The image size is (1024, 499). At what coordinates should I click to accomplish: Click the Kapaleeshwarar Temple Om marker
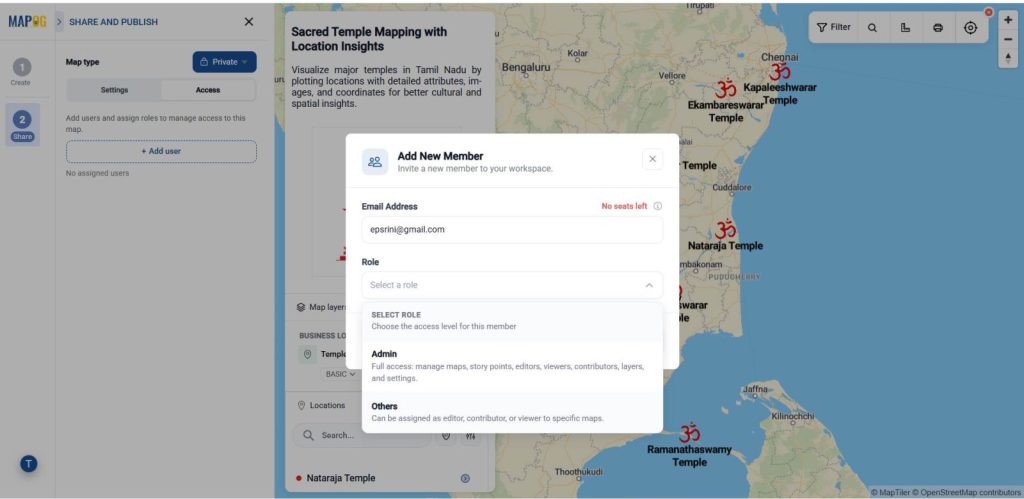pyautogui.click(x=780, y=71)
